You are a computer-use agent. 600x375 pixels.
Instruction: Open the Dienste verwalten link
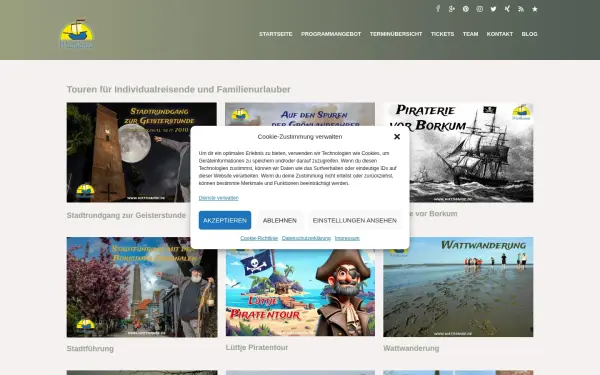pyautogui.click(x=218, y=198)
